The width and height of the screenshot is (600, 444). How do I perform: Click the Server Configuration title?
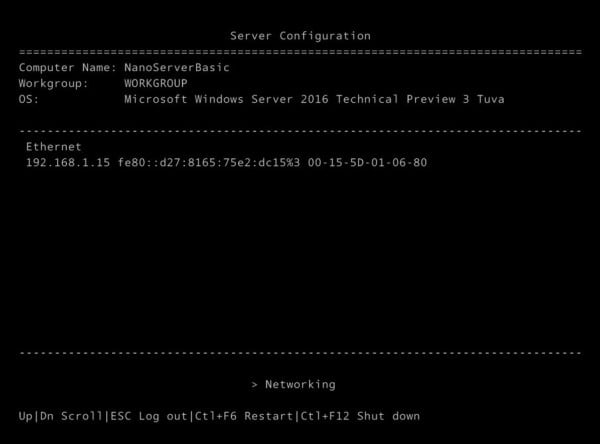point(300,36)
